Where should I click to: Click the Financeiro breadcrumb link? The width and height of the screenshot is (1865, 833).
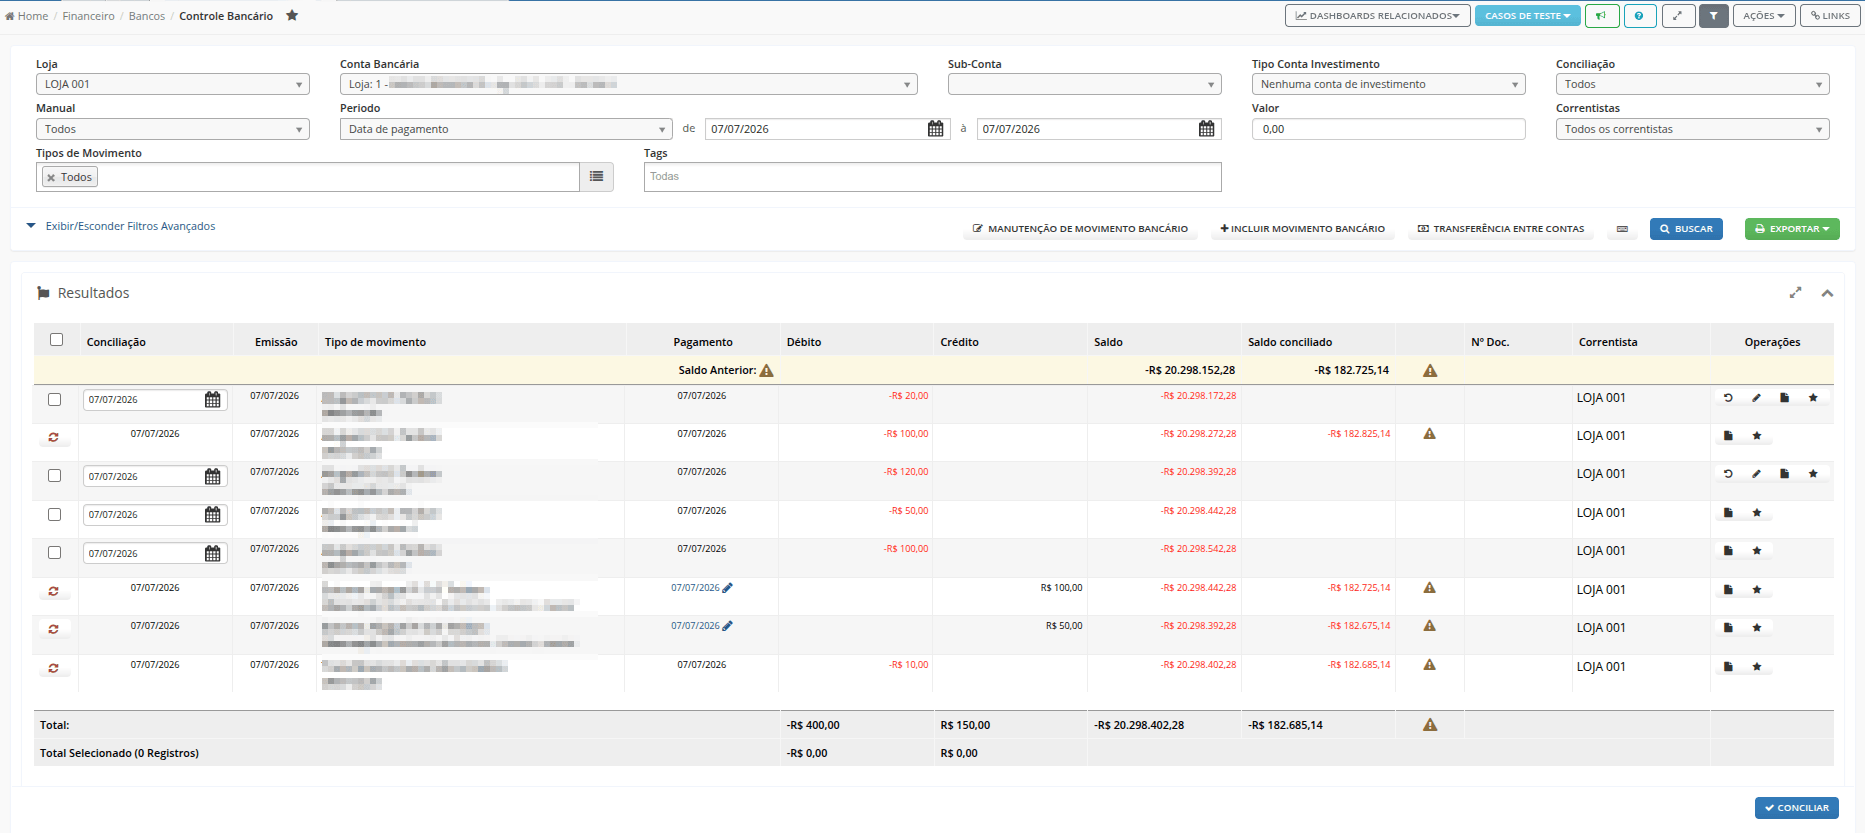point(88,16)
